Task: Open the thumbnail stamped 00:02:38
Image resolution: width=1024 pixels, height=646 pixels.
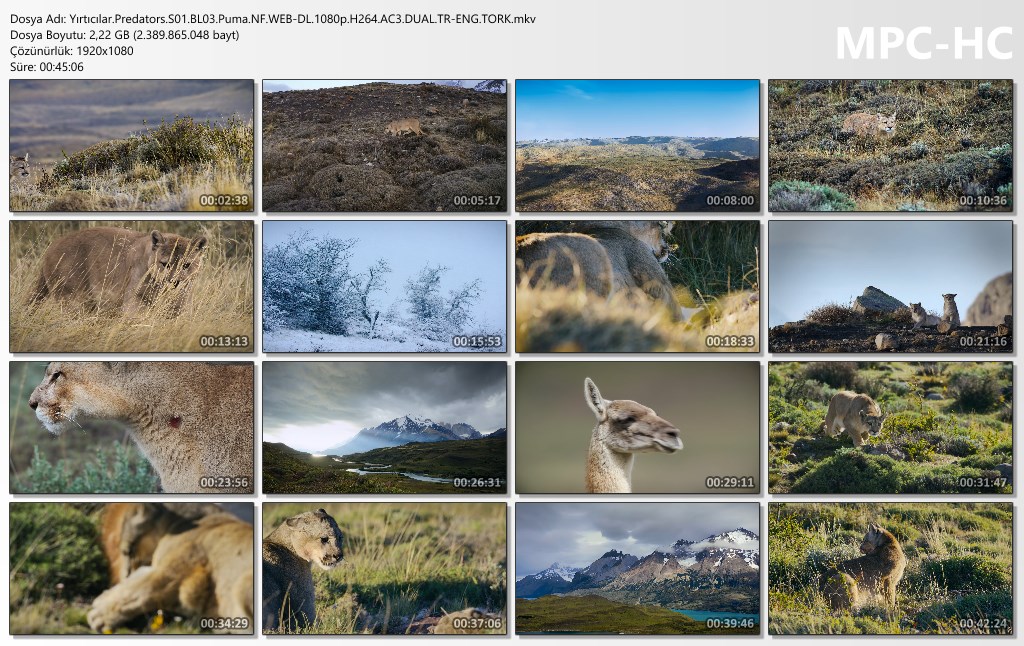Action: tap(131, 146)
